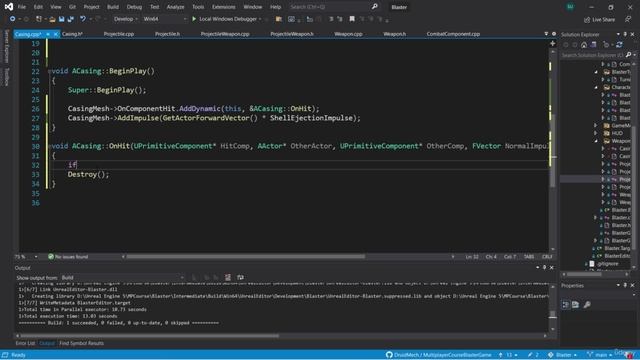The height and width of the screenshot is (360, 640).
Task: Click the Alphabetical sort icon in Properties
Action: pos(576,304)
